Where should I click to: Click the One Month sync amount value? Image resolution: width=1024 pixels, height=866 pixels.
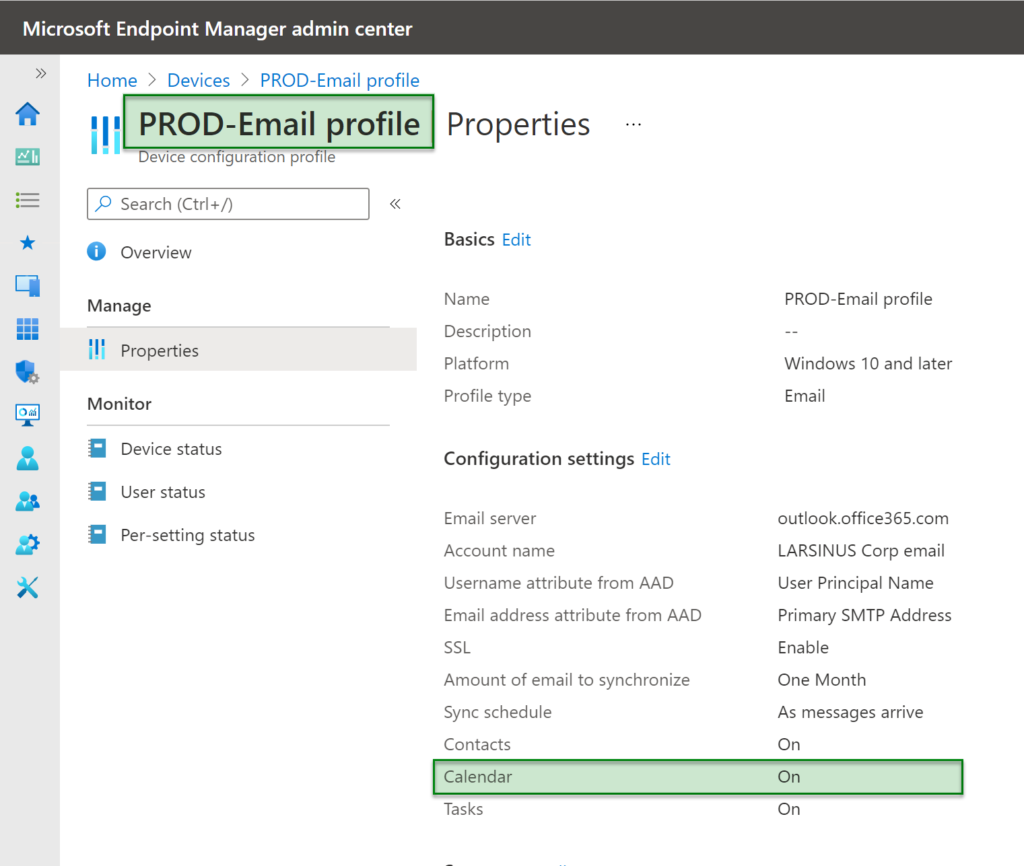[x=822, y=680]
